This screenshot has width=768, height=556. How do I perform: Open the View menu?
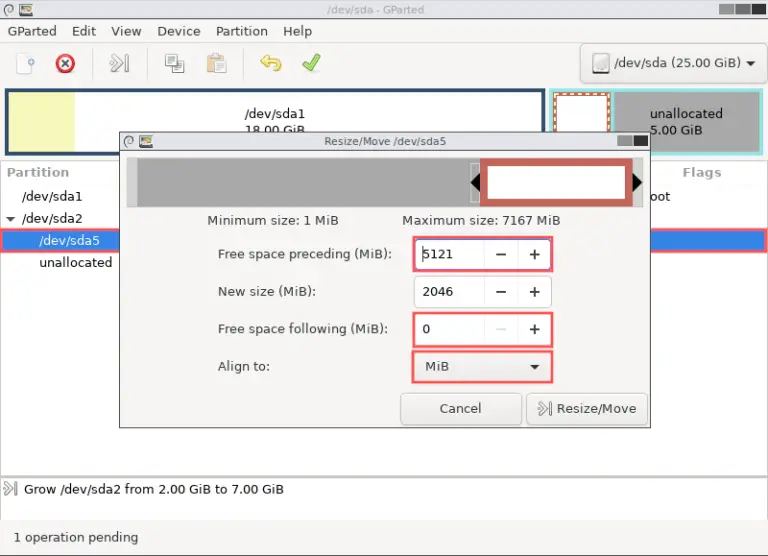[126, 31]
